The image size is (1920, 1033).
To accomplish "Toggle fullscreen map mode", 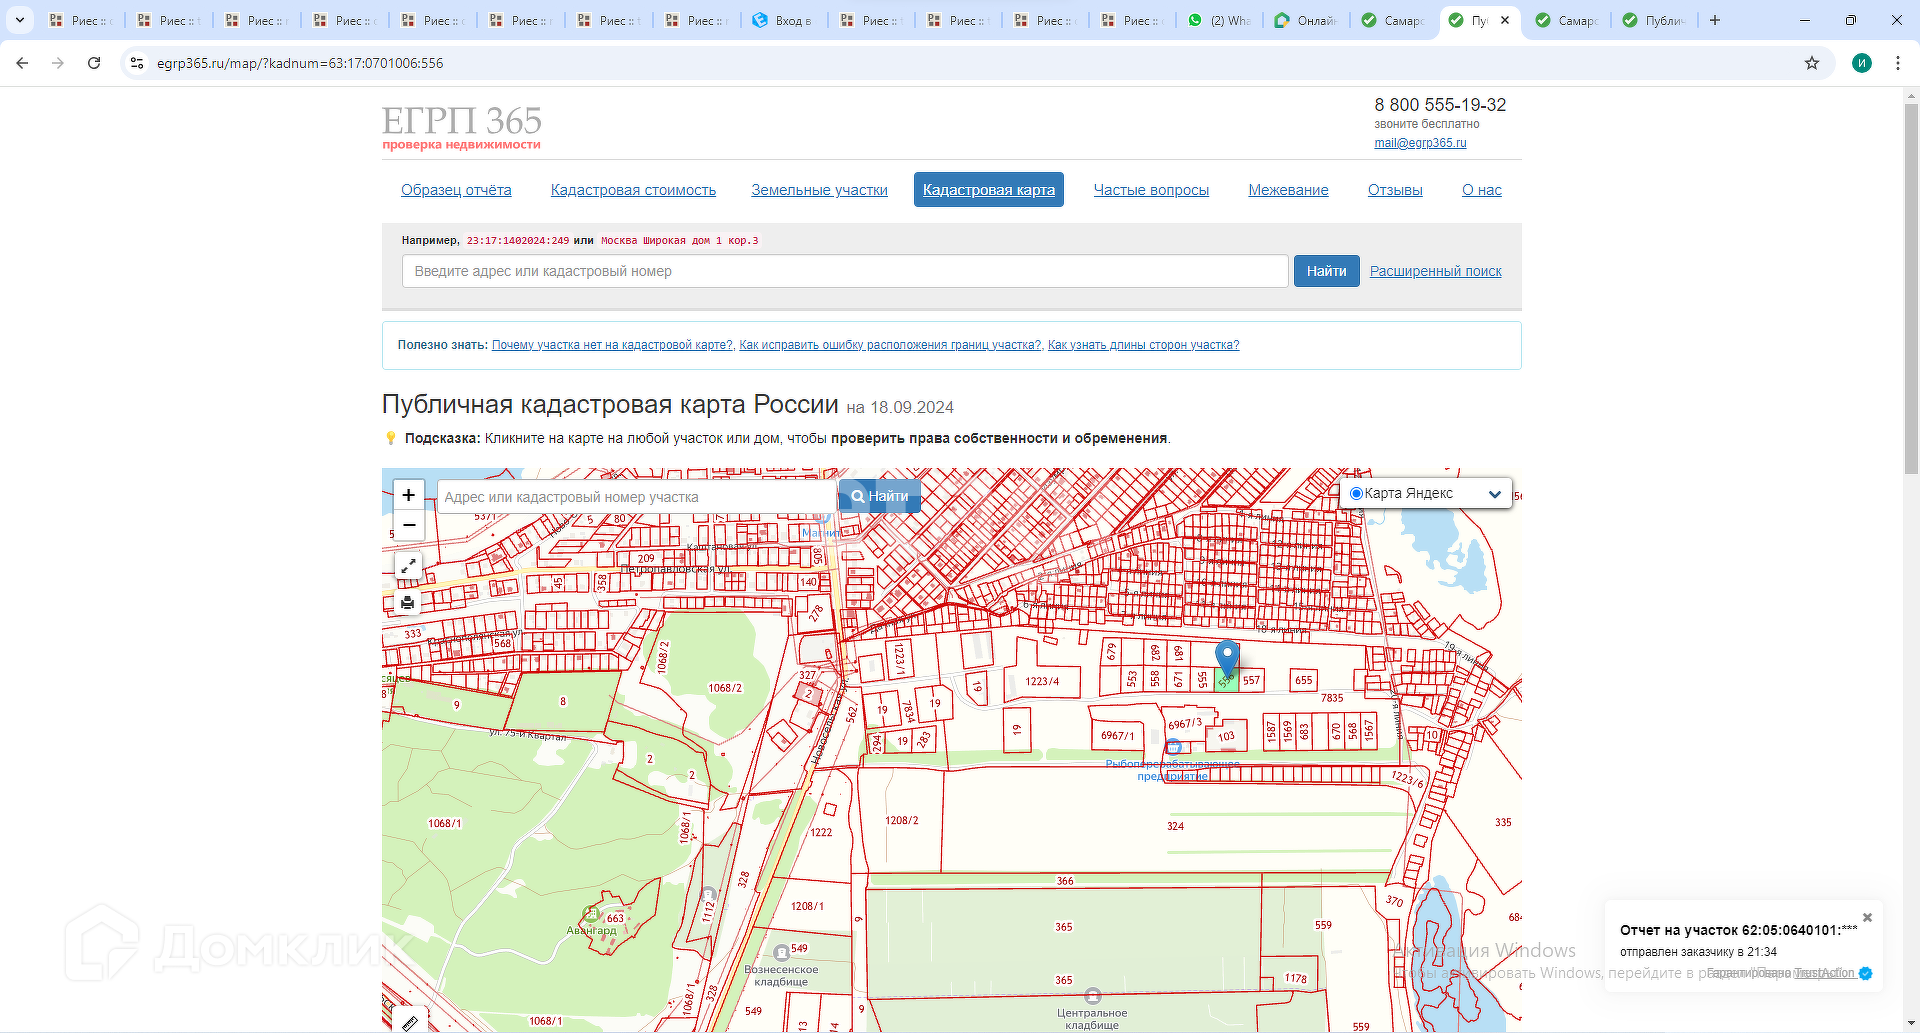I will (x=408, y=566).
